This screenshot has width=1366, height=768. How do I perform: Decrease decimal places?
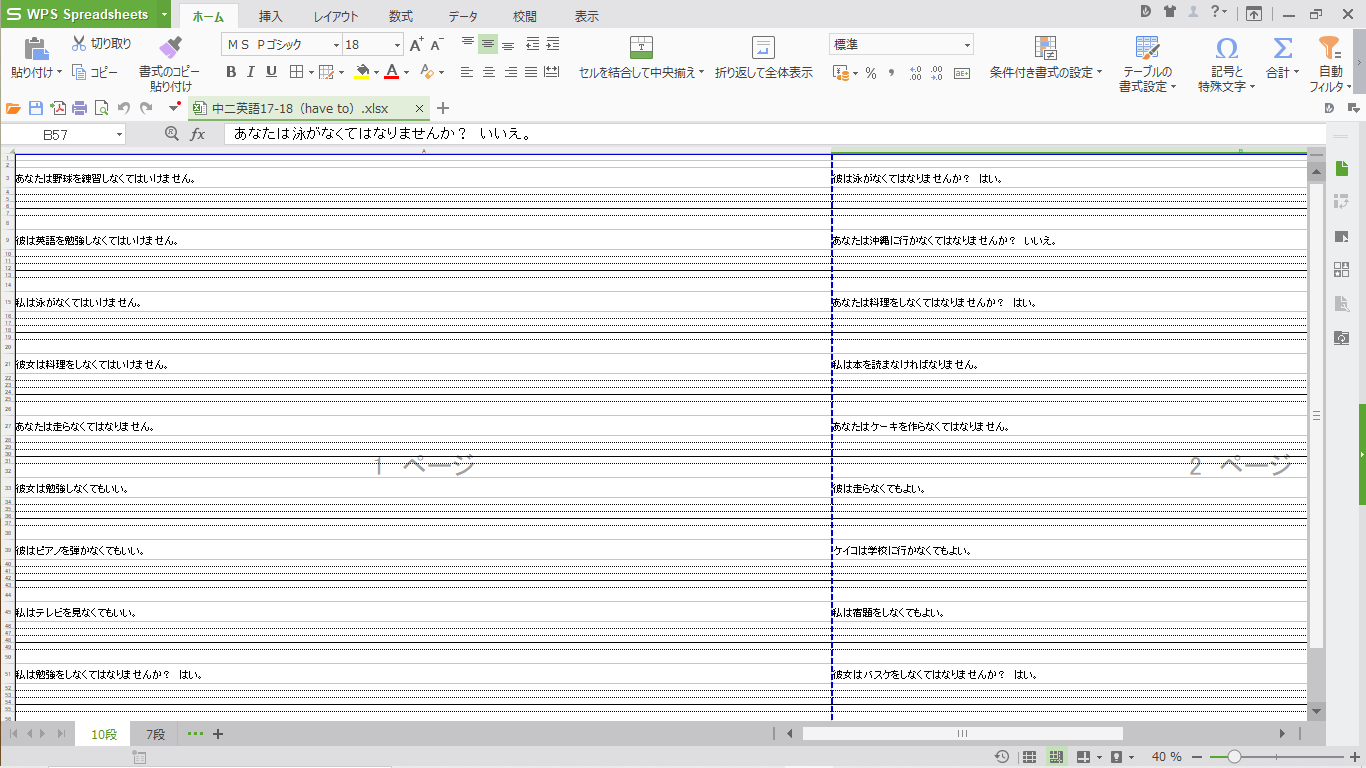[938, 73]
